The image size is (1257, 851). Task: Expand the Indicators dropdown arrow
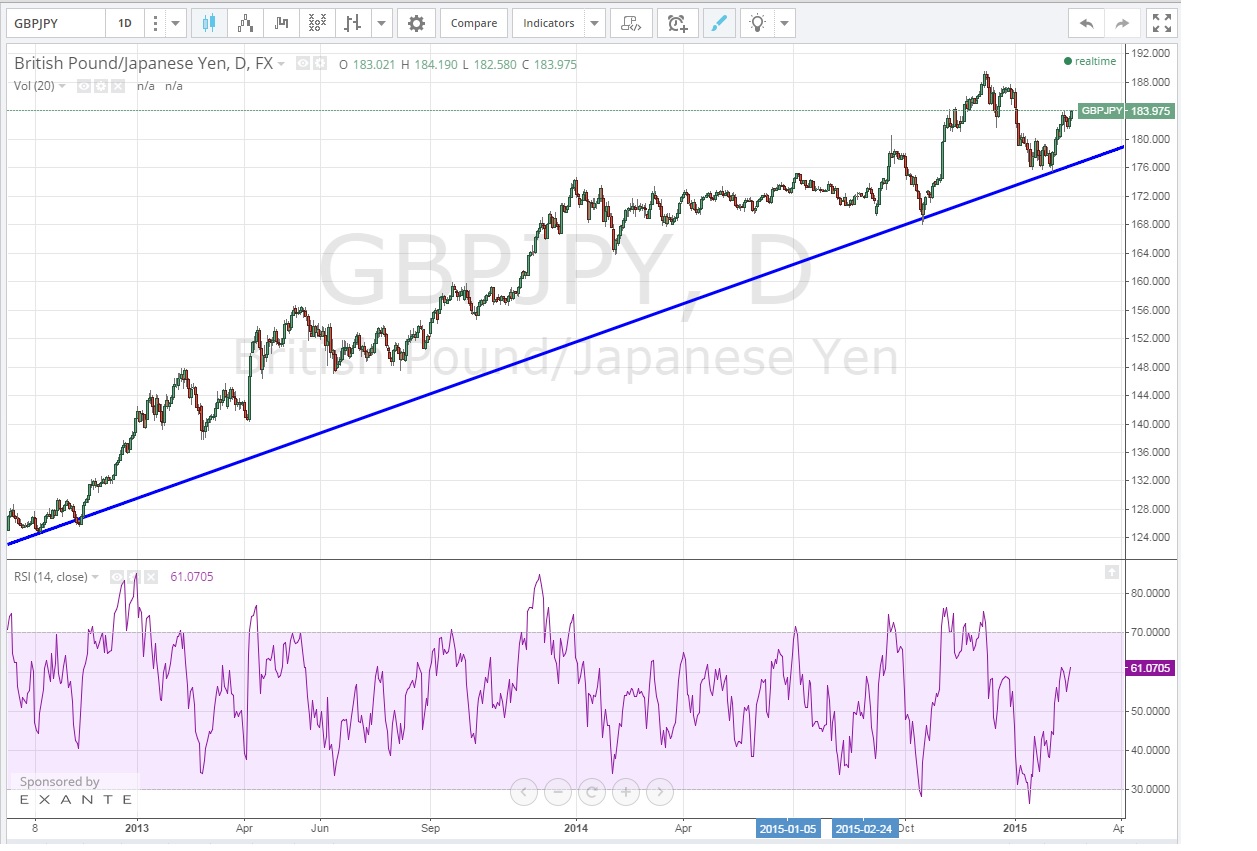(594, 23)
